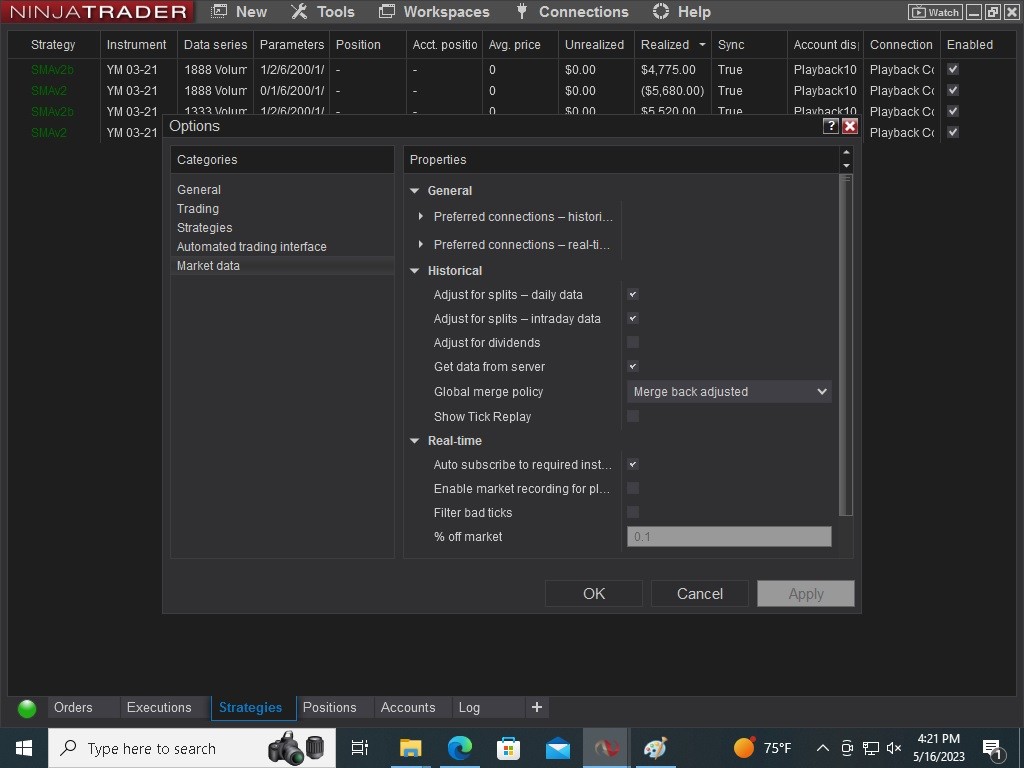Show hidden system tray icons
1024x768 pixels.
[x=823, y=748]
